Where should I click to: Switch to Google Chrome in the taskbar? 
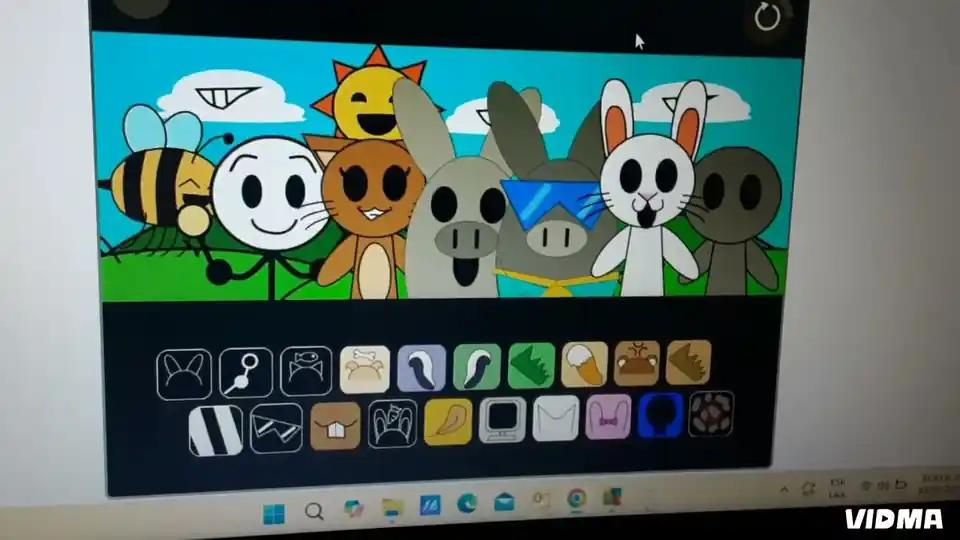pyautogui.click(x=576, y=498)
